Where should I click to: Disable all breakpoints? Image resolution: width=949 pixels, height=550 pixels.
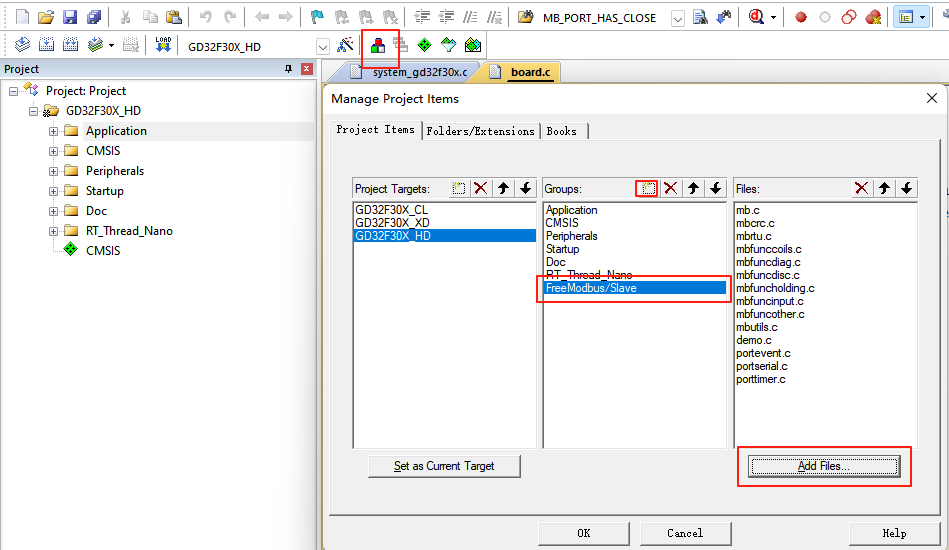(x=849, y=17)
